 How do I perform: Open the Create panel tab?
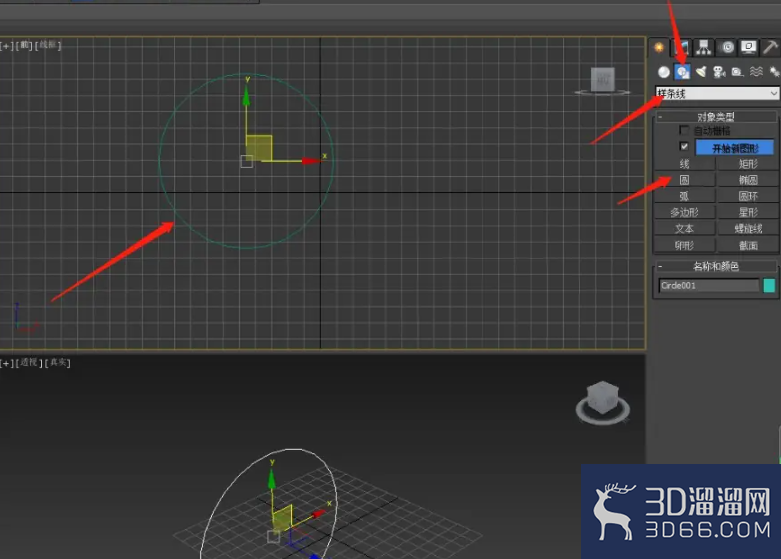pyautogui.click(x=659, y=48)
